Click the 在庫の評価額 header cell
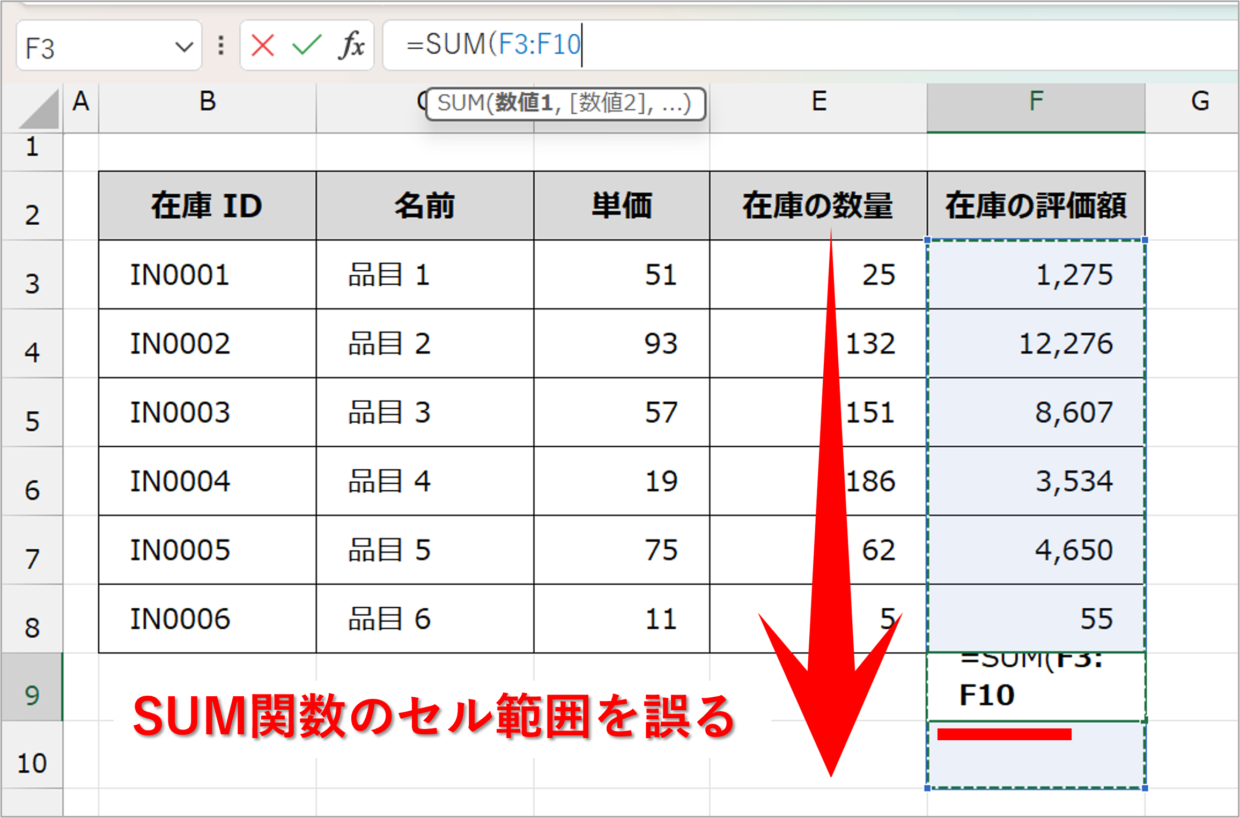The height and width of the screenshot is (818, 1240). (x=1036, y=206)
